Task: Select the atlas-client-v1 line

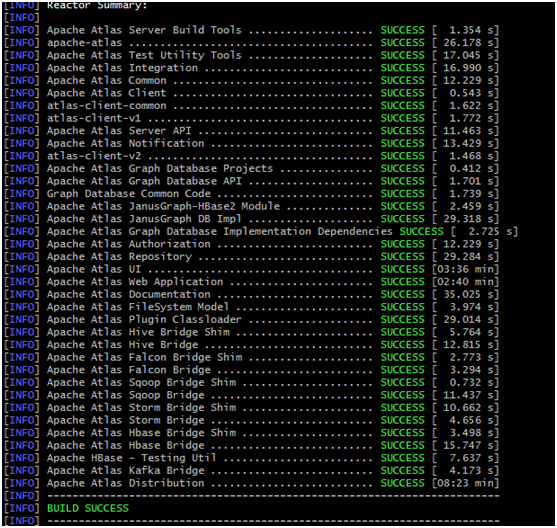Action: coord(252,118)
